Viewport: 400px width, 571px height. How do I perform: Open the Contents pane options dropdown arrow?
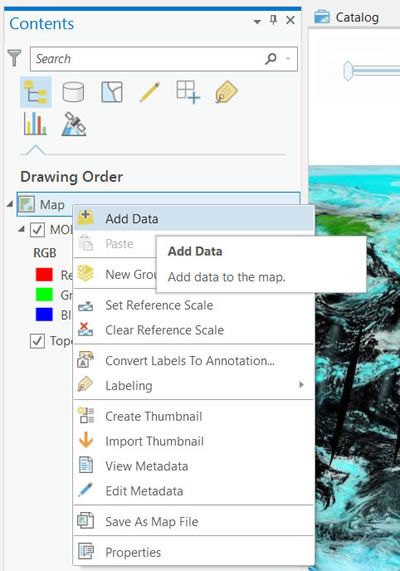257,21
